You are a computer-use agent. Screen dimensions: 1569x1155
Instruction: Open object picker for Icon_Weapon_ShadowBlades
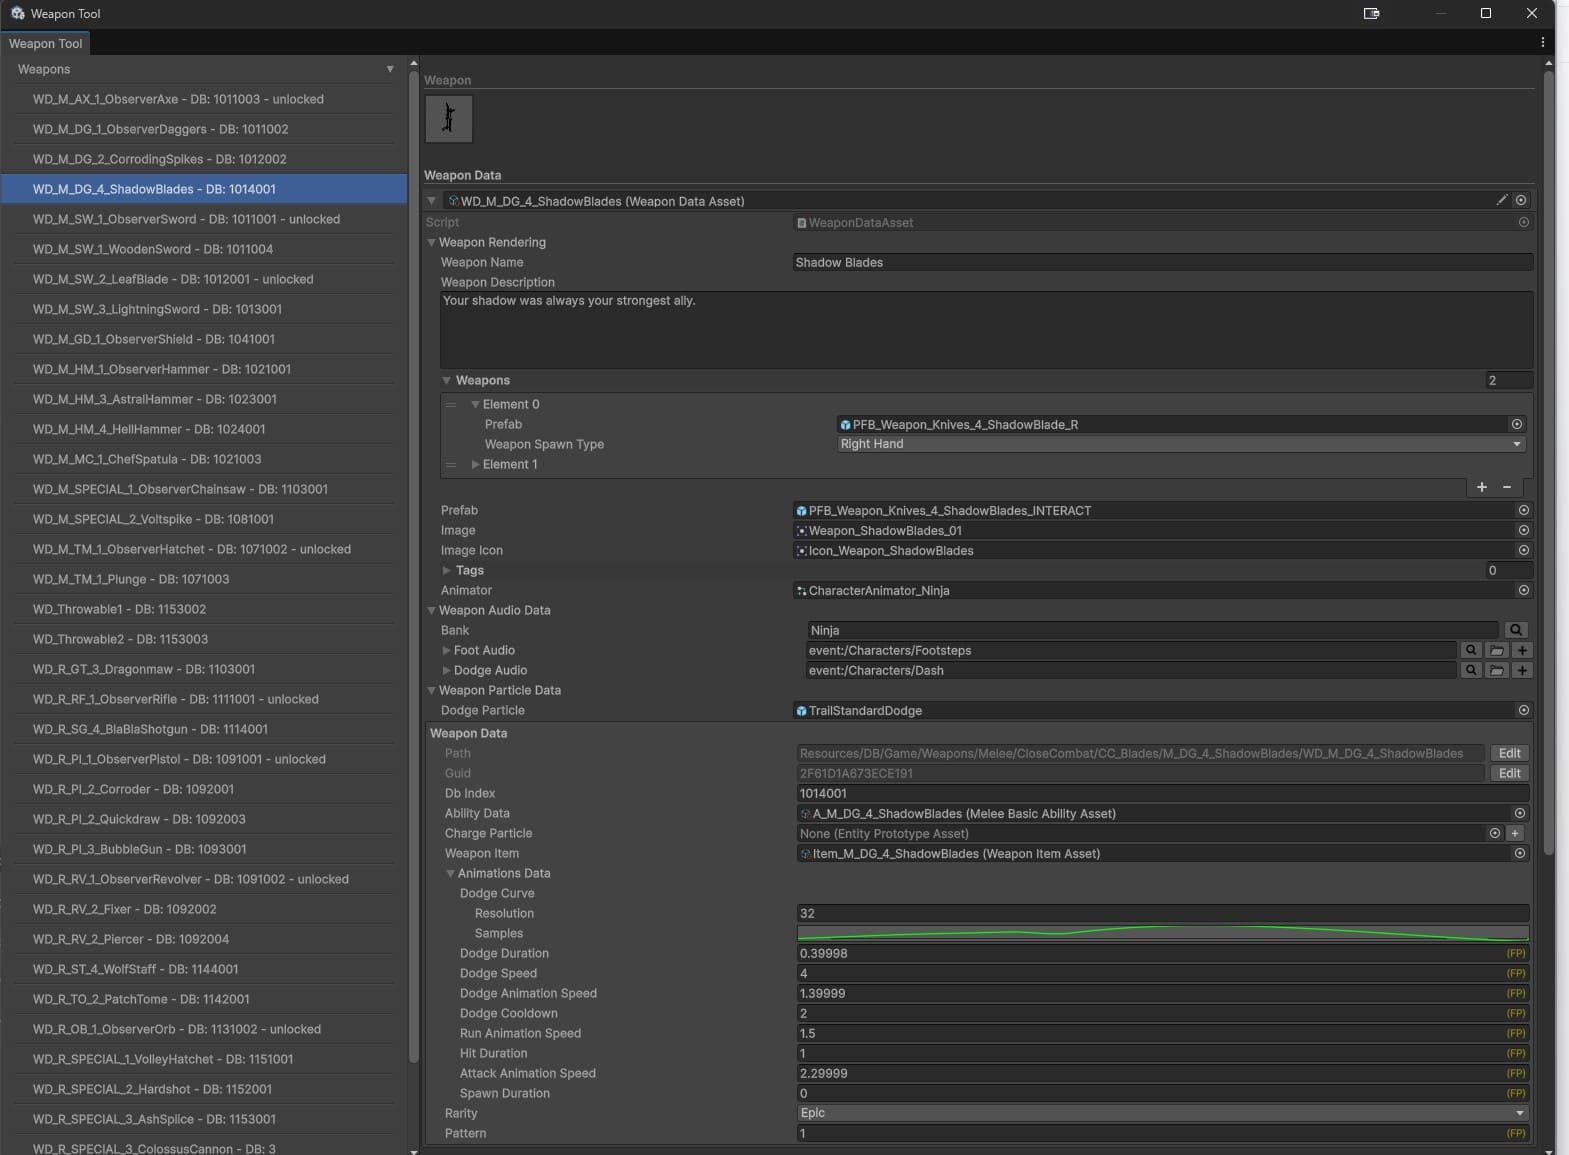(x=1524, y=550)
